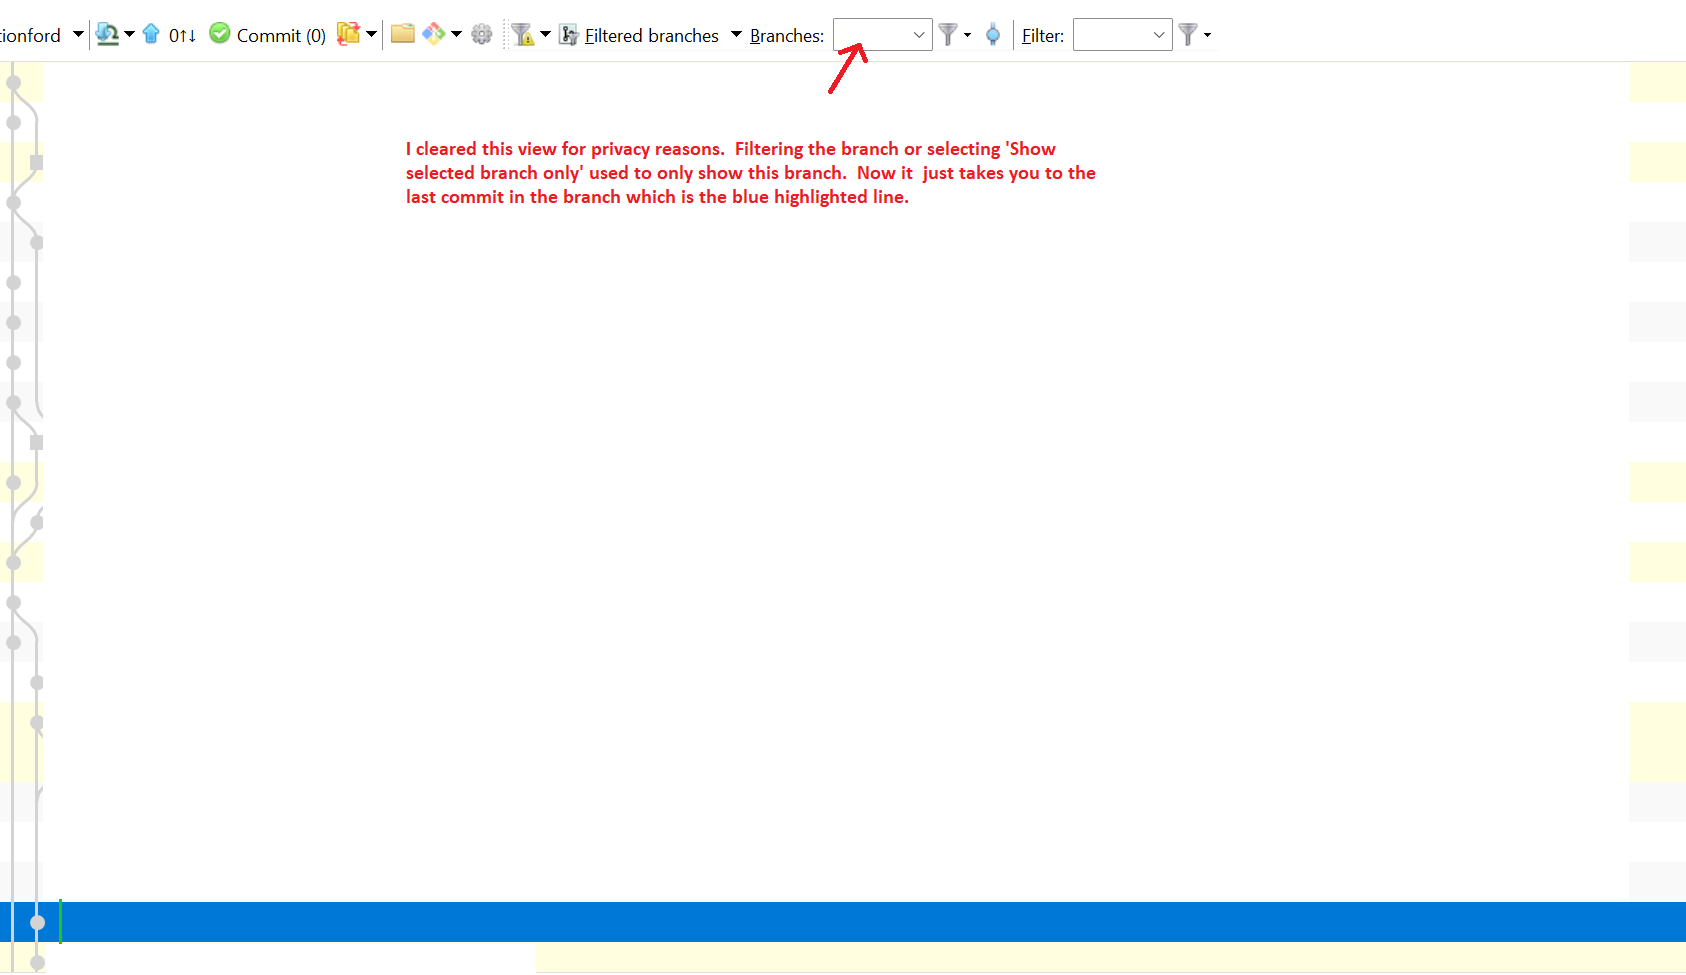Click the blue dot go-to-commit icon
1686x975 pixels.
[993, 34]
